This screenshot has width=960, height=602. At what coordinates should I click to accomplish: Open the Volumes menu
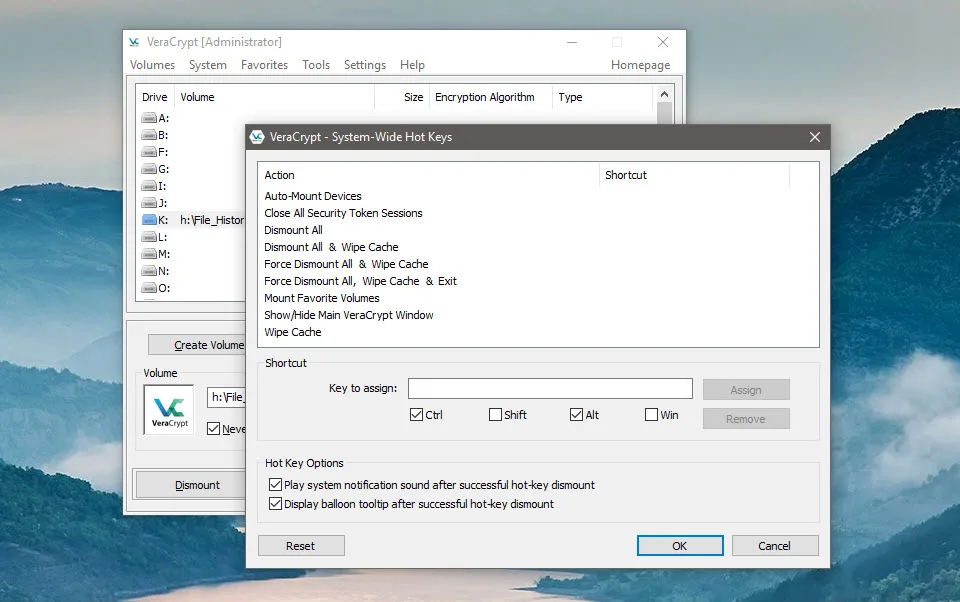(x=152, y=65)
